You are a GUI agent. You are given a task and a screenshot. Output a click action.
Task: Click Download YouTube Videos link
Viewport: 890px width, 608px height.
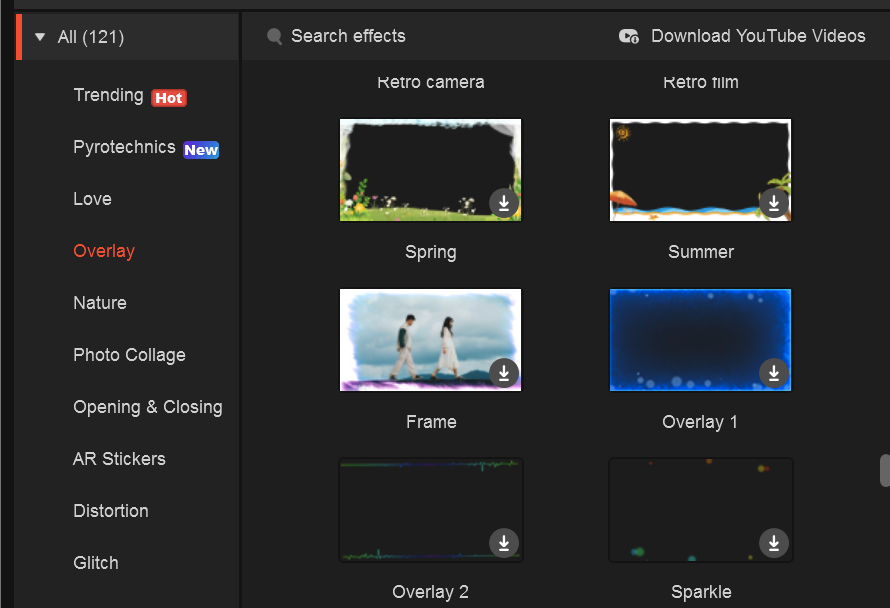tap(757, 36)
